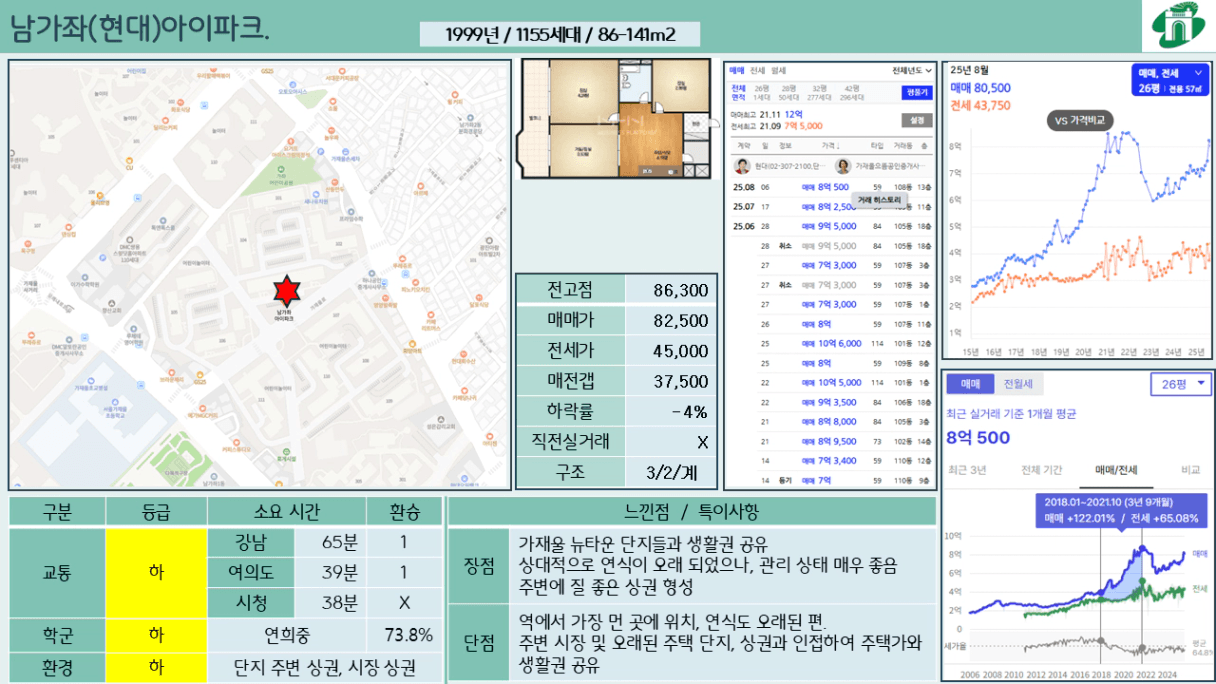Select the 현대 agent profile photo
Image resolution: width=1216 pixels, height=684 pixels.
click(x=742, y=166)
